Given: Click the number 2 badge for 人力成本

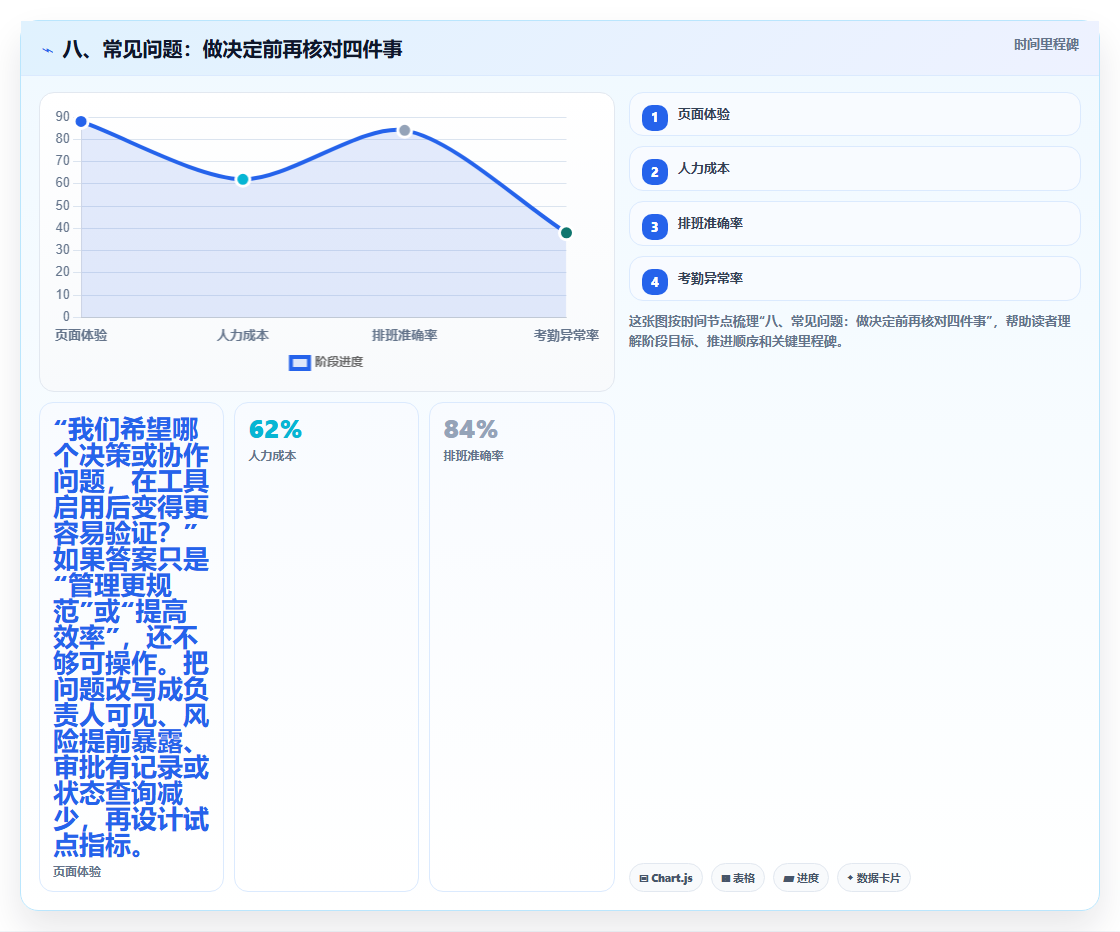Looking at the screenshot, I should 654,171.
